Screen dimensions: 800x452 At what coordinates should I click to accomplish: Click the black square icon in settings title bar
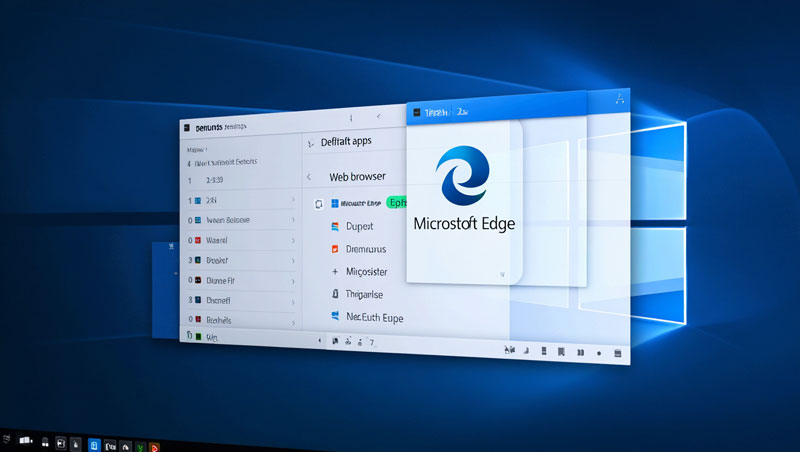click(187, 128)
